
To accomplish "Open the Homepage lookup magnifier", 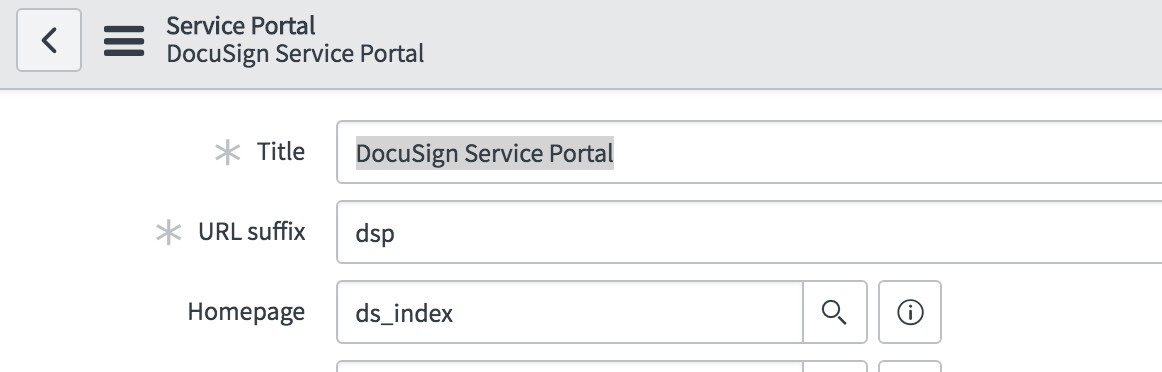I will pyautogui.click(x=834, y=312).
